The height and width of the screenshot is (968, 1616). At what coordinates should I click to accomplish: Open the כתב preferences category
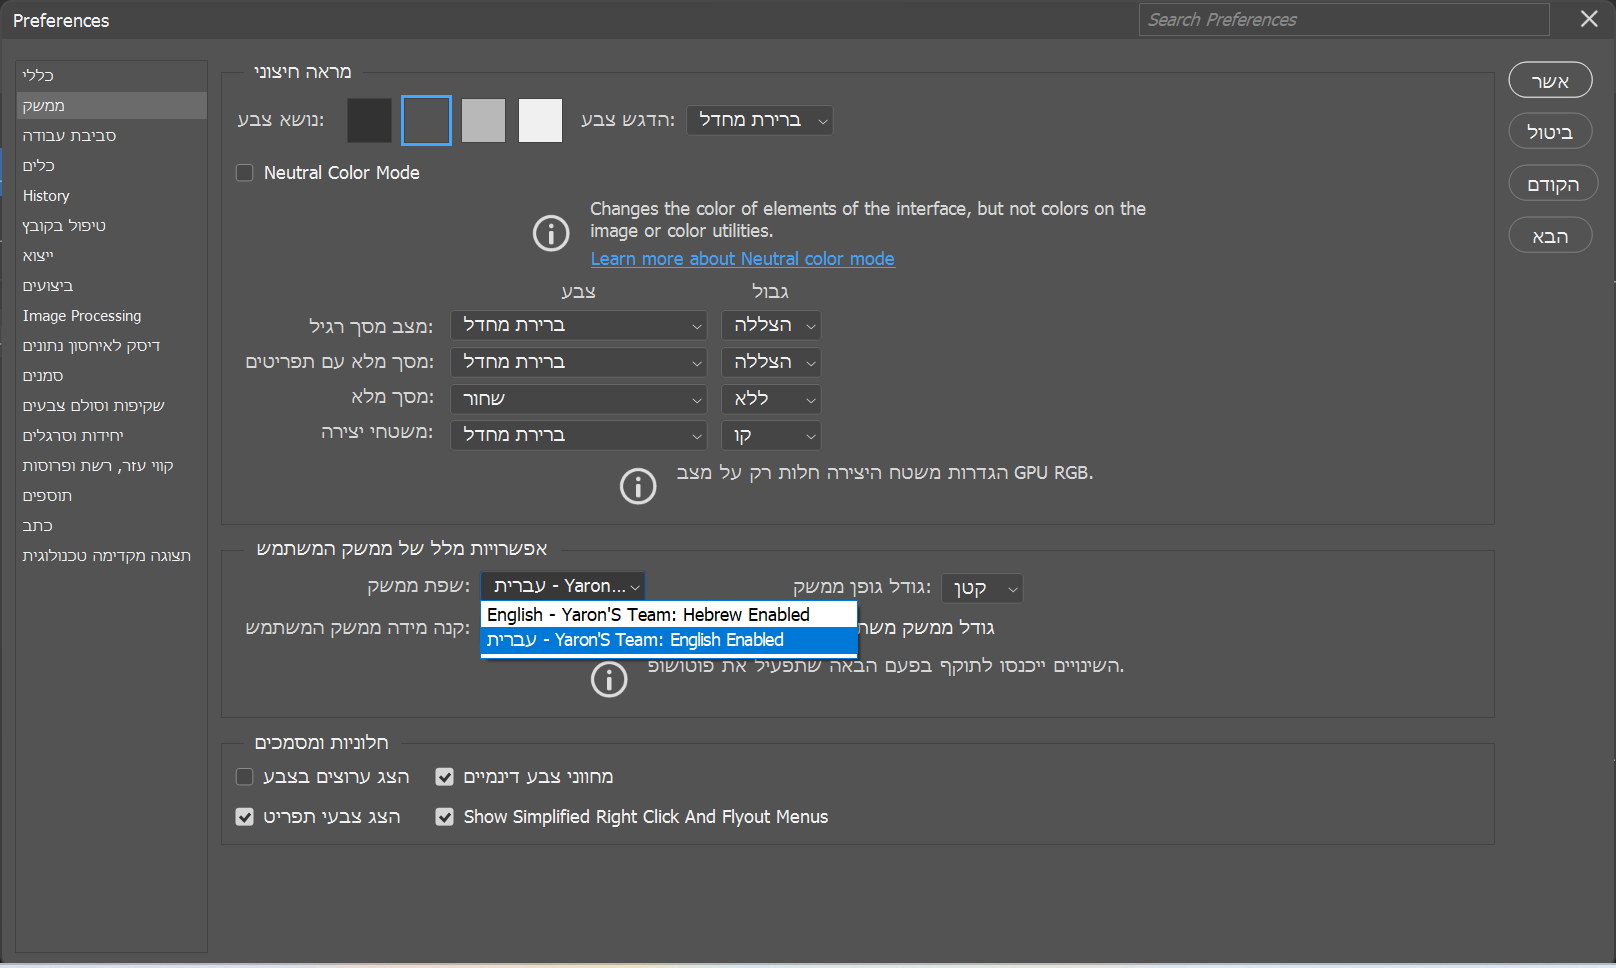pyautogui.click(x=112, y=525)
